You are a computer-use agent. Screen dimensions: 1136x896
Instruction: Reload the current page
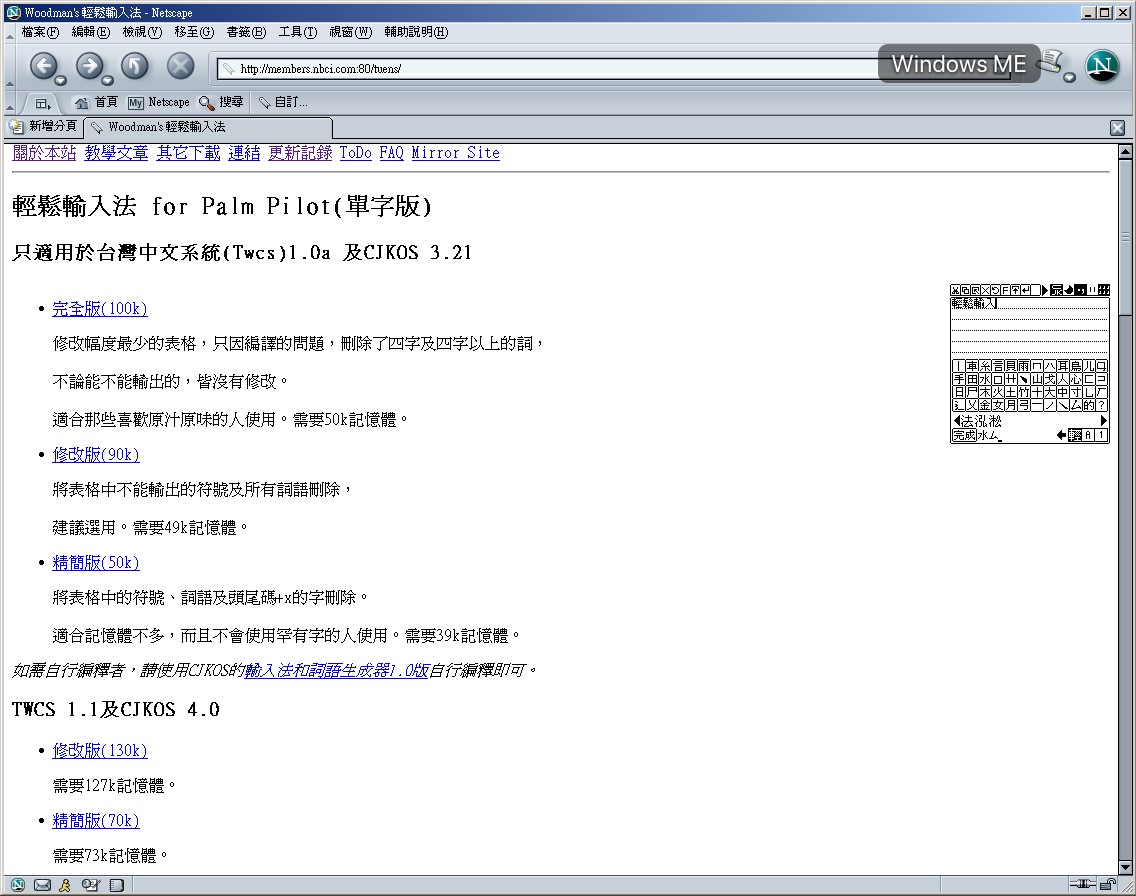tap(134, 67)
